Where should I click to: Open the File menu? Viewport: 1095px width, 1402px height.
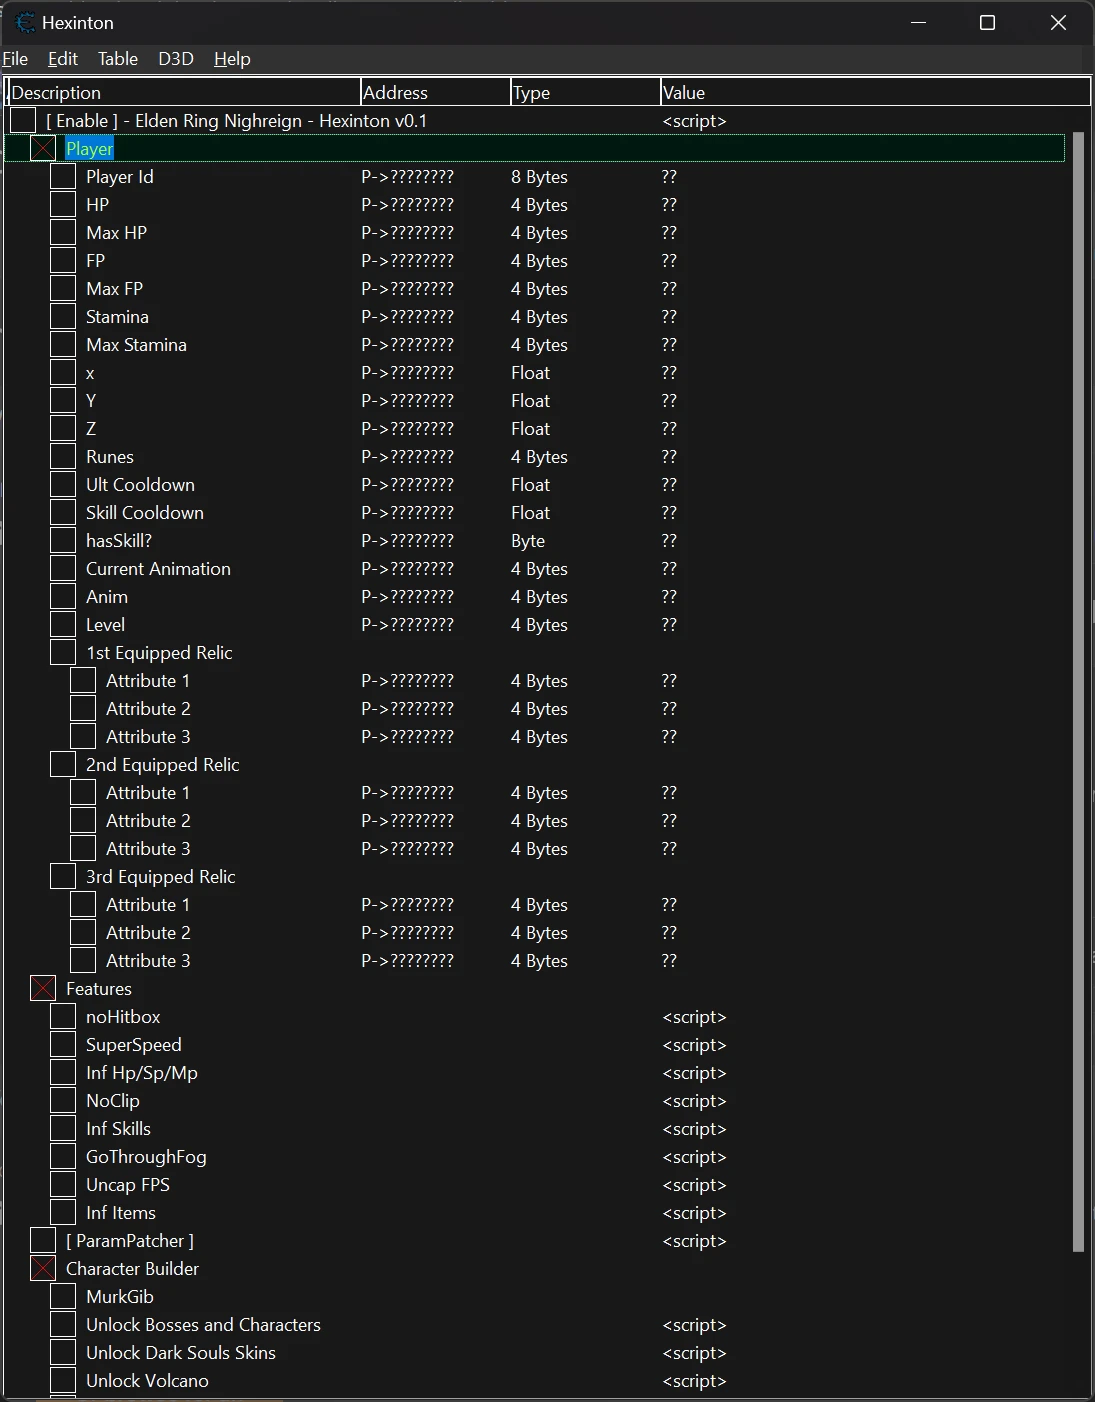point(15,59)
